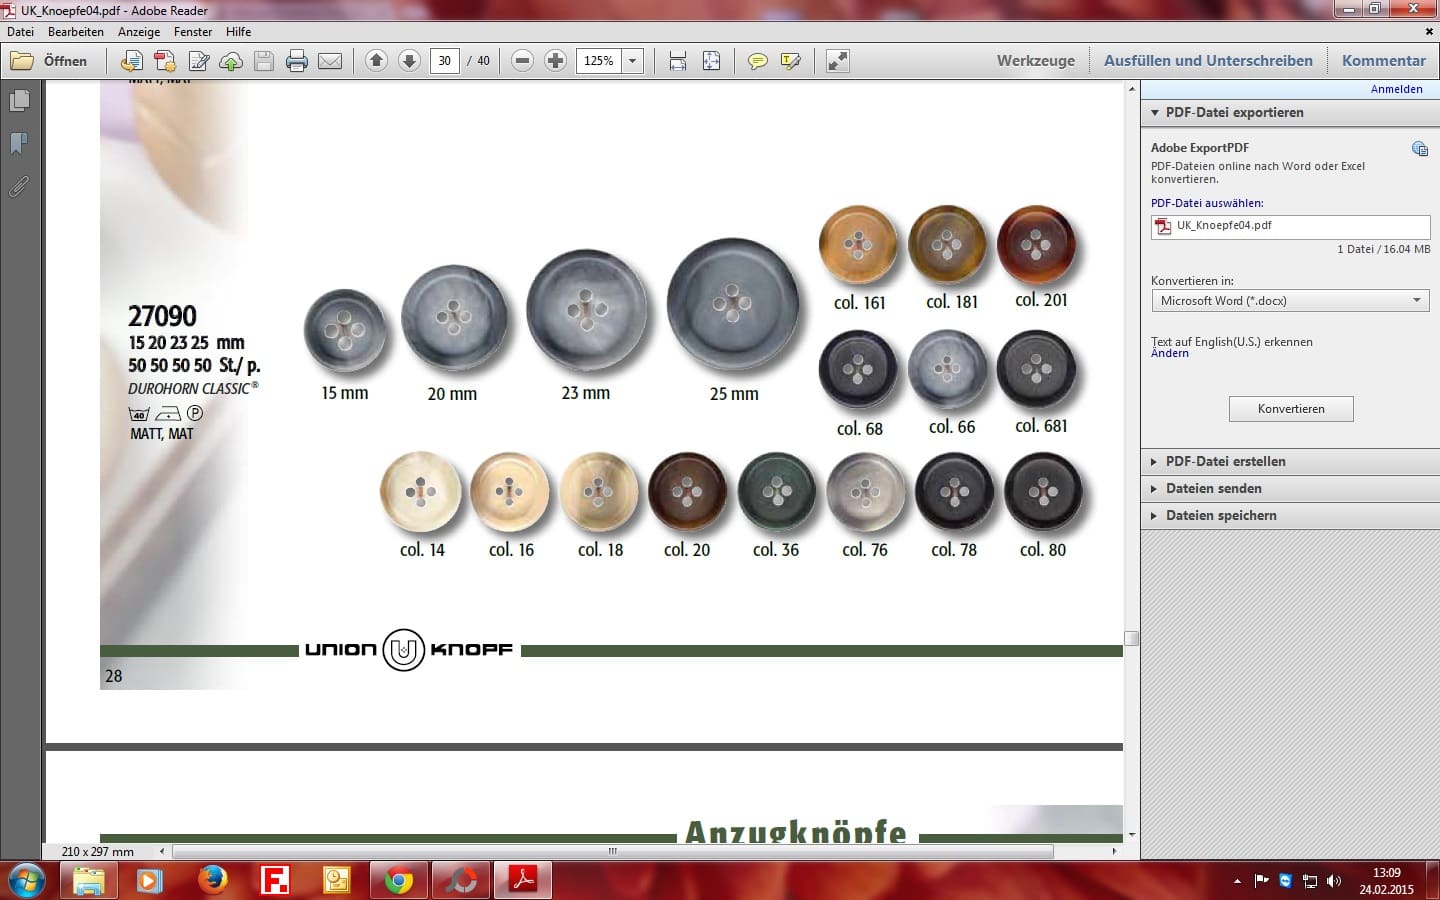Open Windows Explorer from the taskbar
Viewport: 1440px width, 900px height.
[88, 880]
